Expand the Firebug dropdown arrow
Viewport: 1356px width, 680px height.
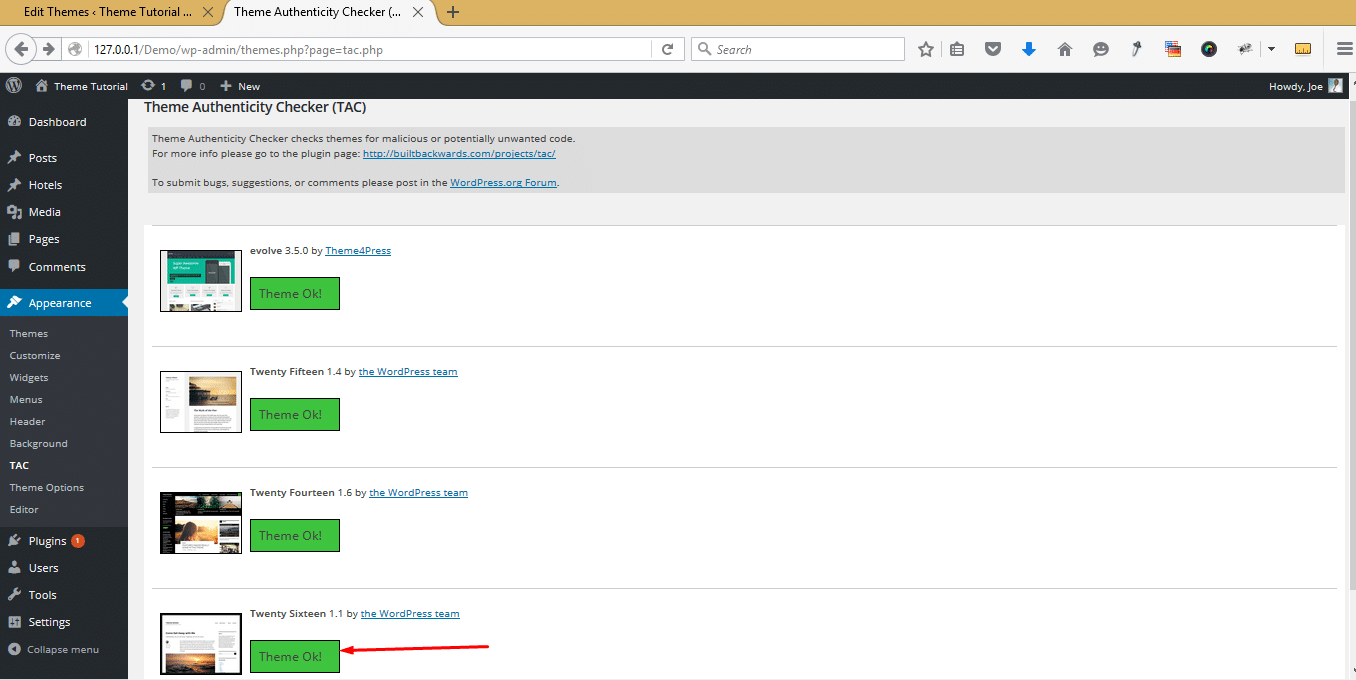pyautogui.click(x=1271, y=49)
